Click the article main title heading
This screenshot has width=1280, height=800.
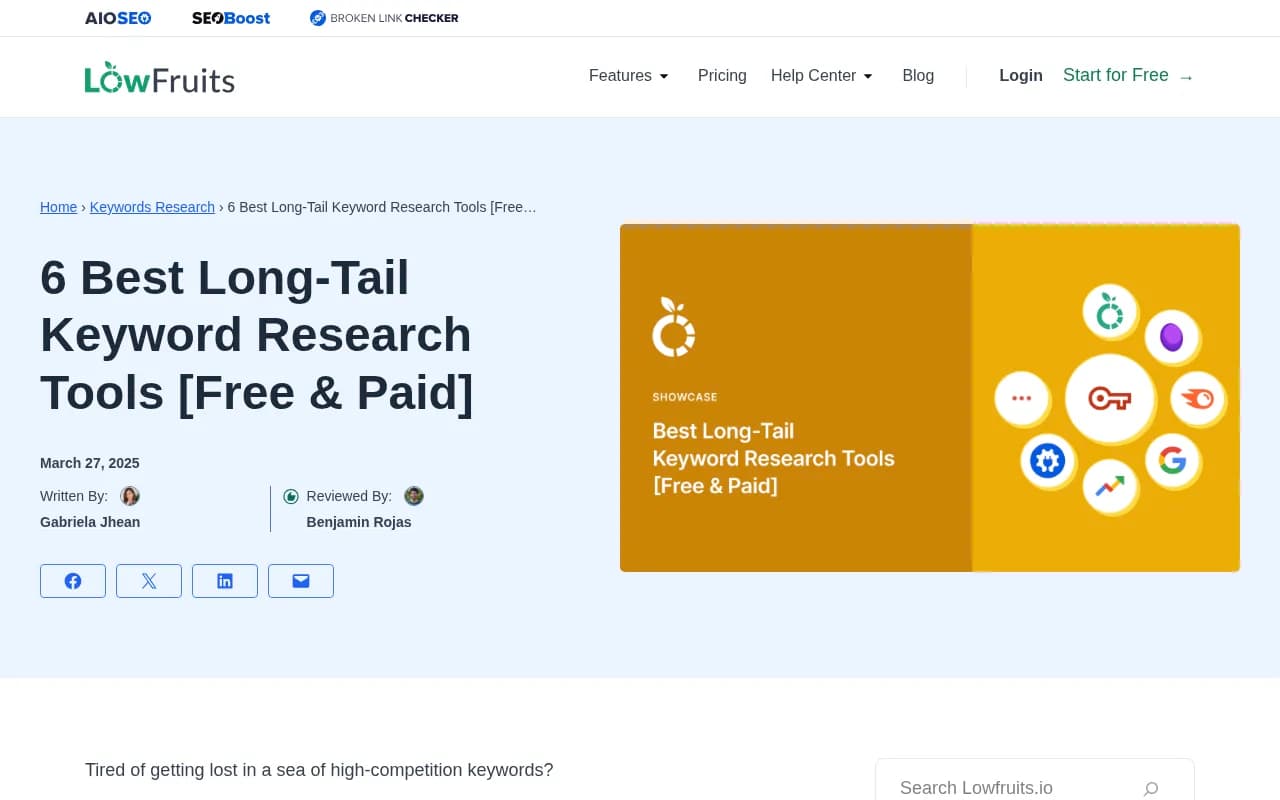coord(257,335)
